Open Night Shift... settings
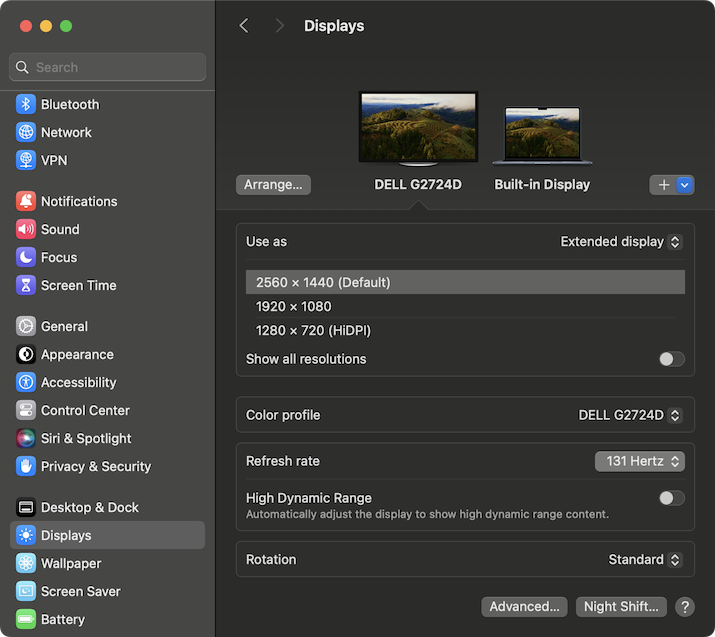Screen dimensions: 715x637 click(621, 607)
